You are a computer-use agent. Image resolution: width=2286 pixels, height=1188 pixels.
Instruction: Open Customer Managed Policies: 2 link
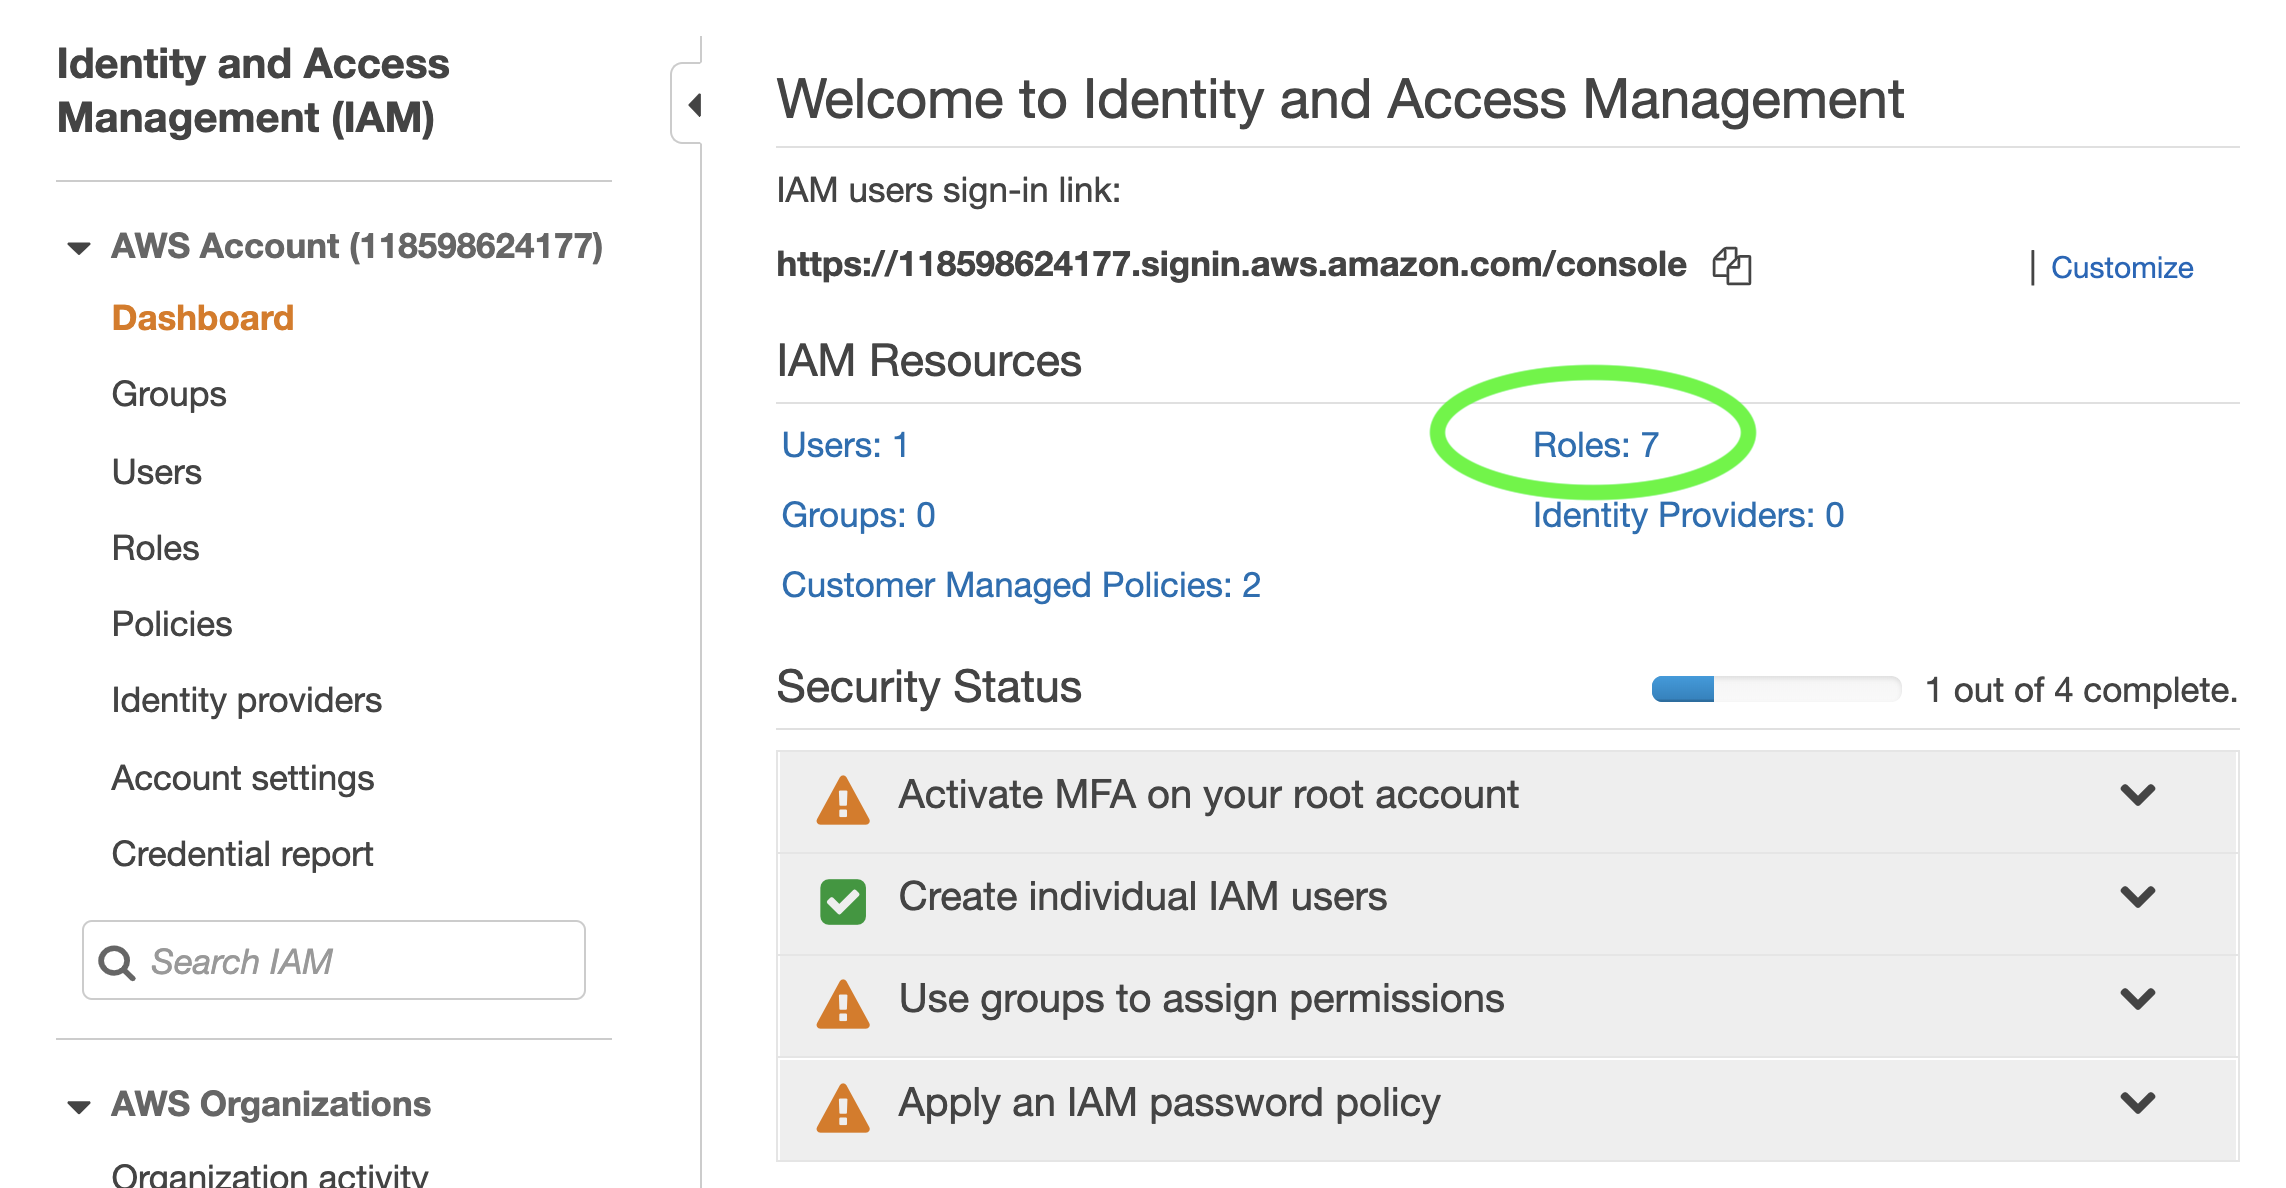click(x=1021, y=585)
